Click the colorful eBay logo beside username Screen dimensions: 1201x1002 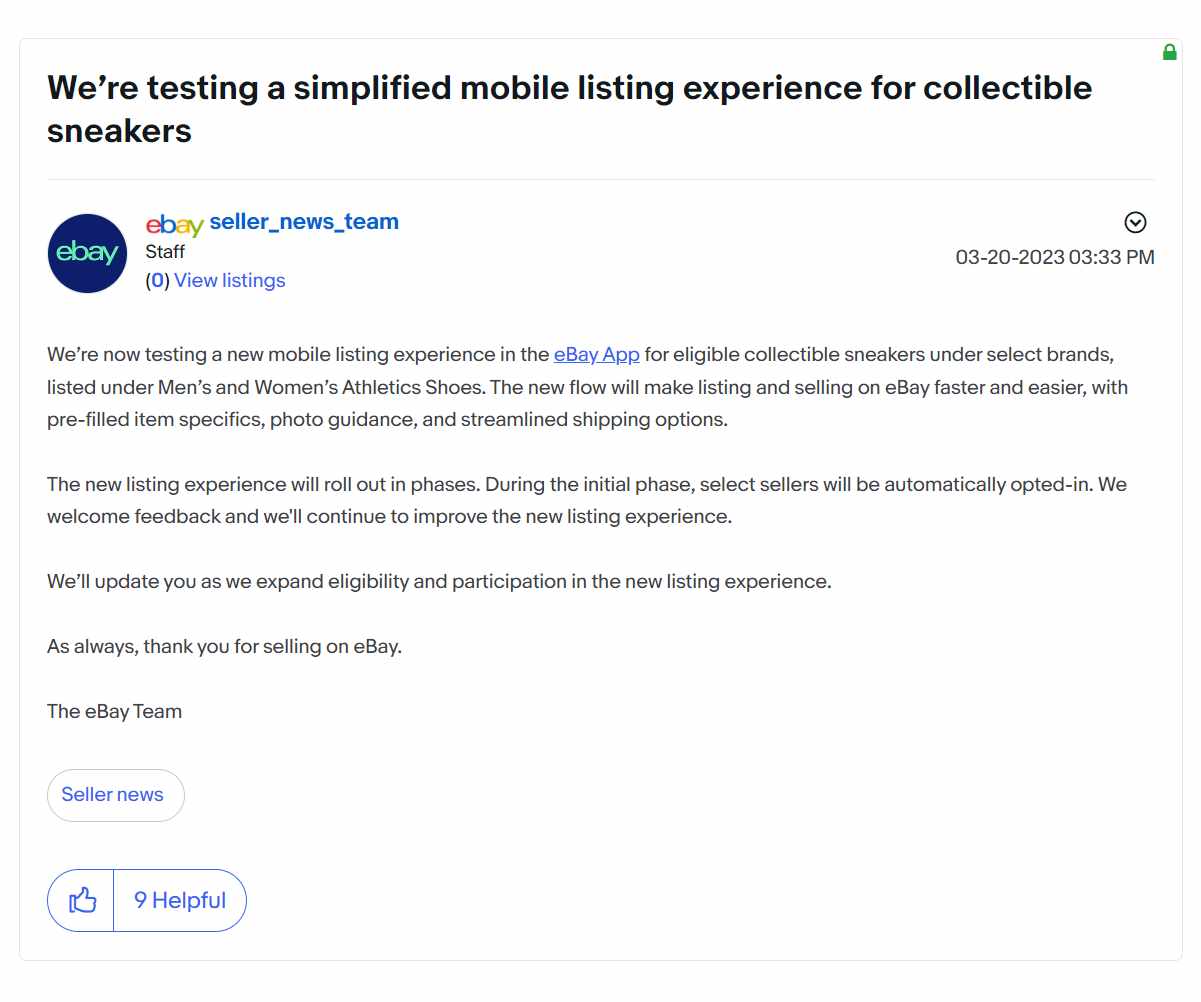(x=174, y=225)
